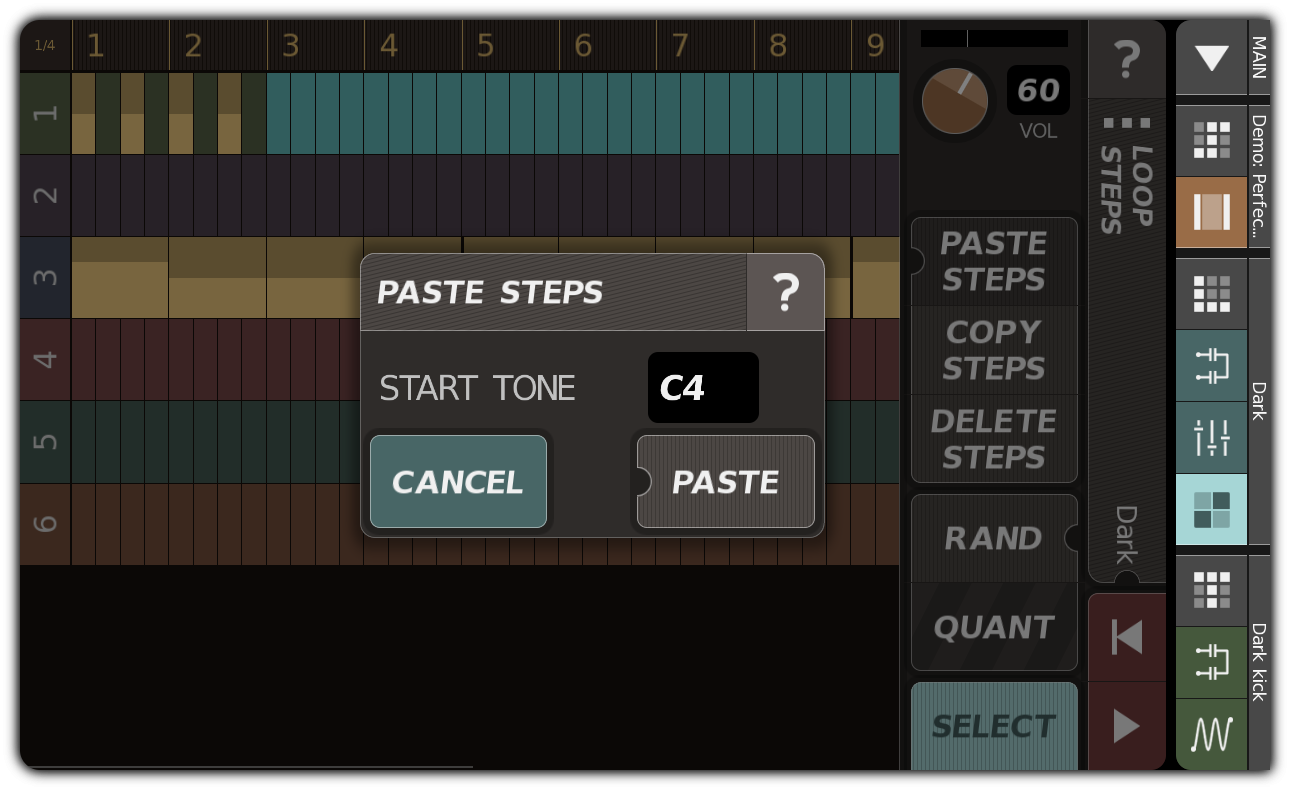
Task: Click the main help question mark icon
Action: coord(1127,60)
